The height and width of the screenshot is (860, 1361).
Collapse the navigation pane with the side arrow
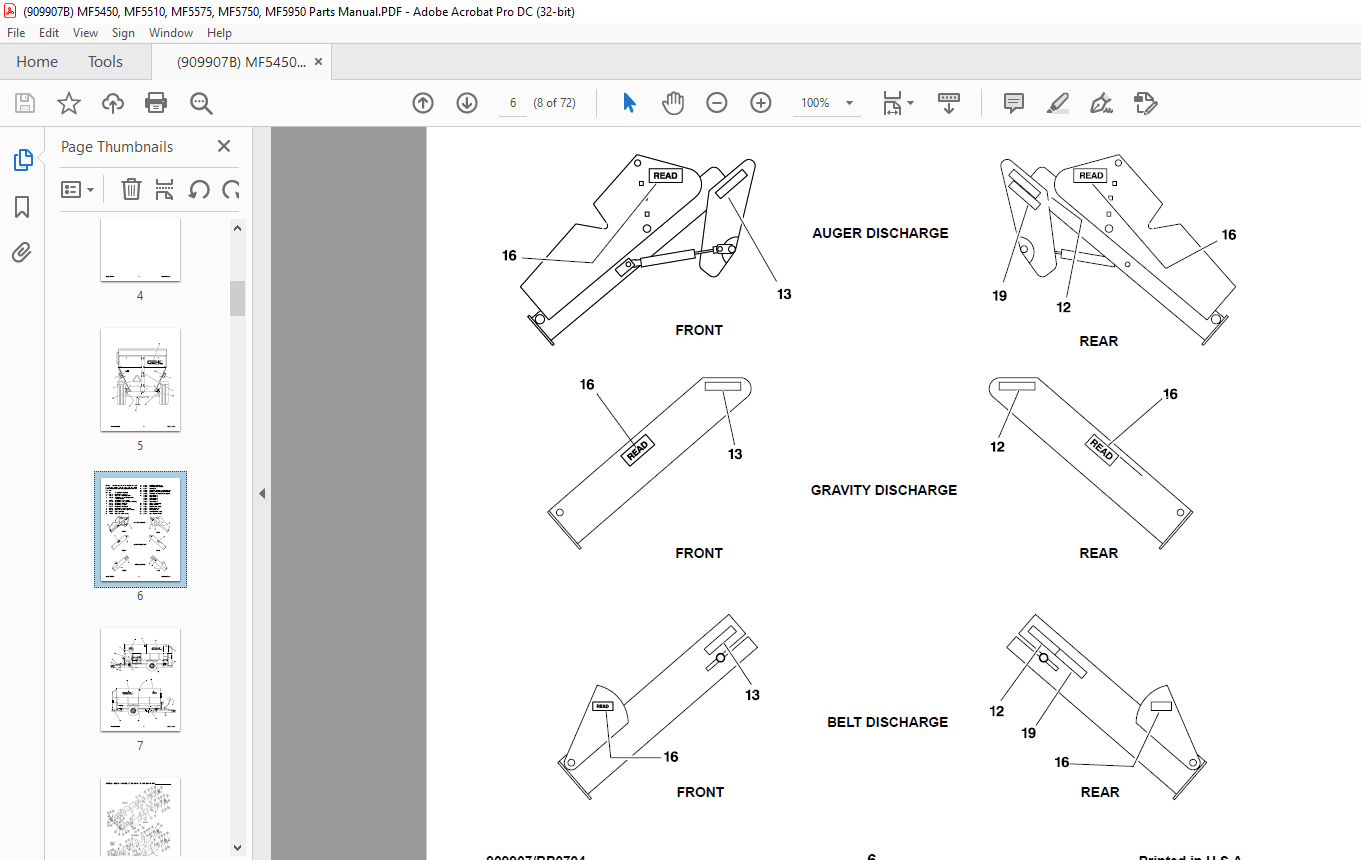coord(262,493)
